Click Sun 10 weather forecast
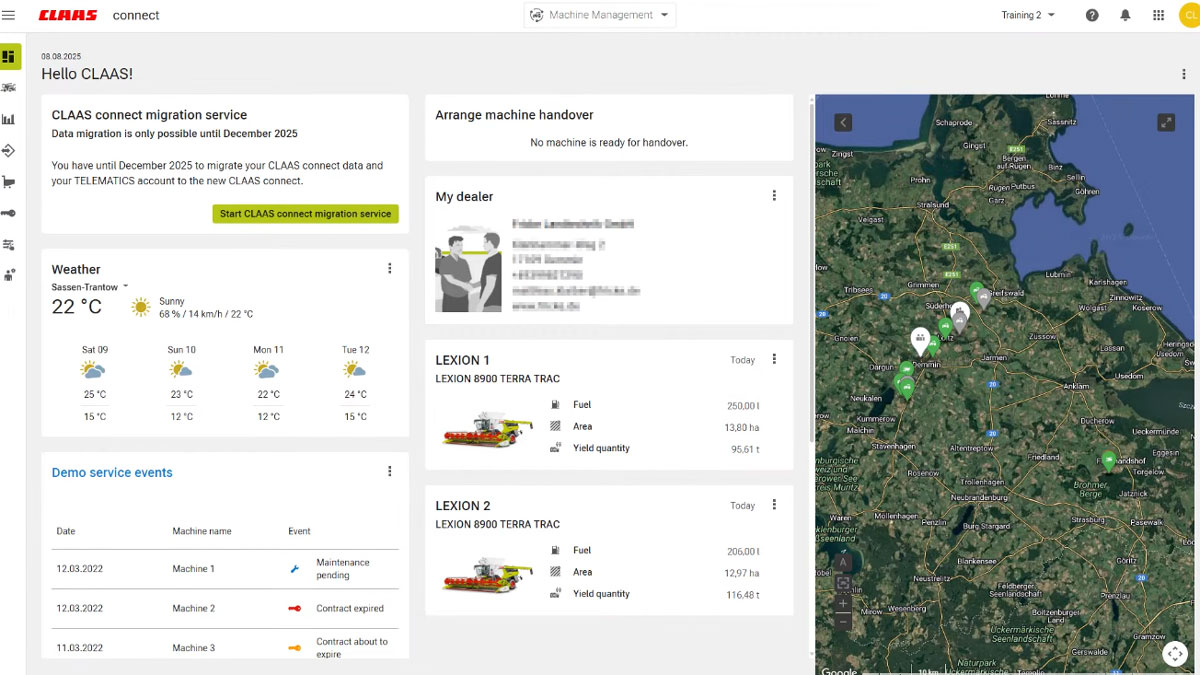 (x=181, y=383)
